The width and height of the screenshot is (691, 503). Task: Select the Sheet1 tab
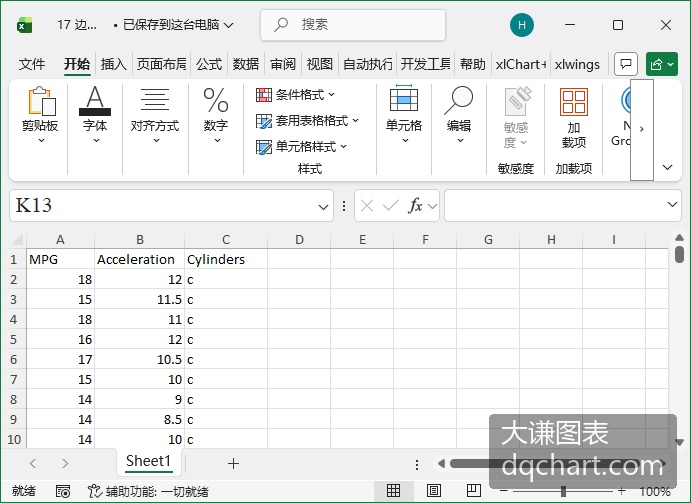tap(149, 461)
